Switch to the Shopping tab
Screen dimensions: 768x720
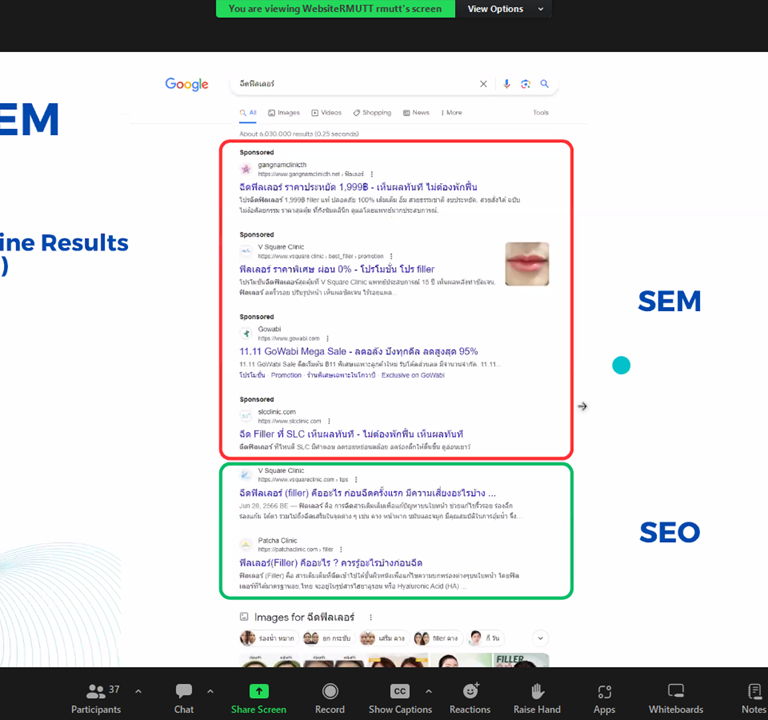[372, 113]
